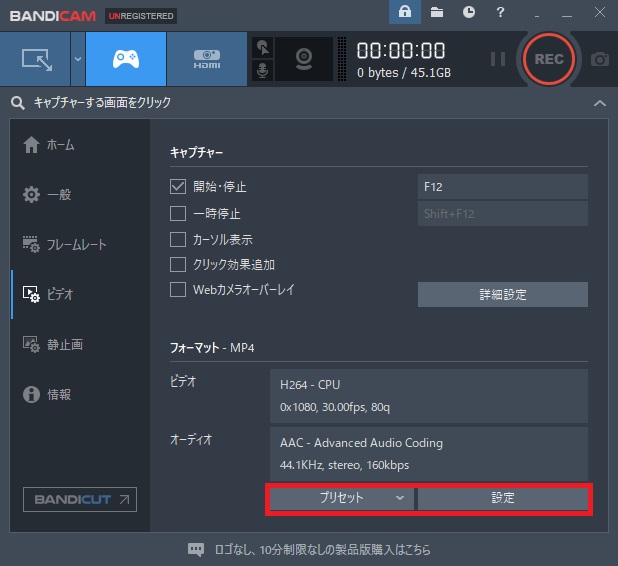Select the screen recording mode icon
Image resolution: width=618 pixels, height=566 pixels.
pyautogui.click(x=35, y=59)
